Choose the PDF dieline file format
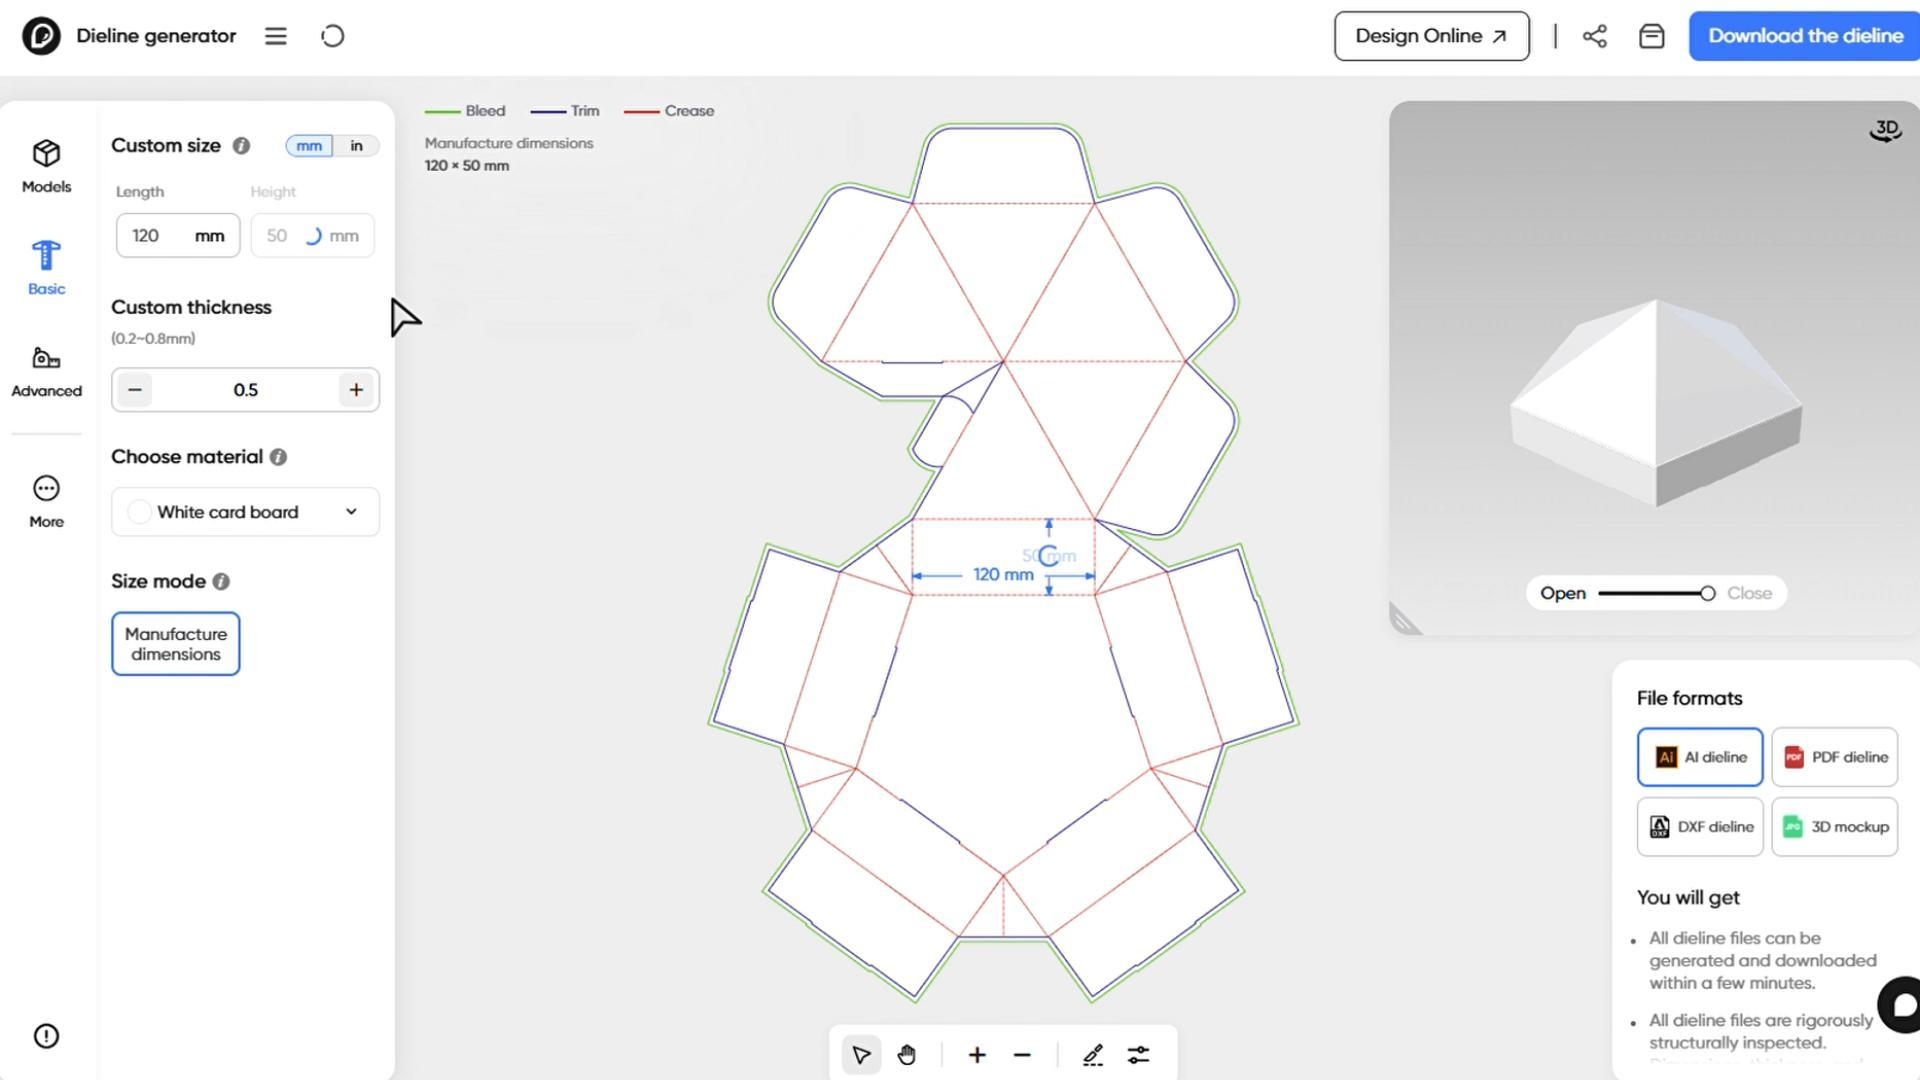 tap(1835, 757)
